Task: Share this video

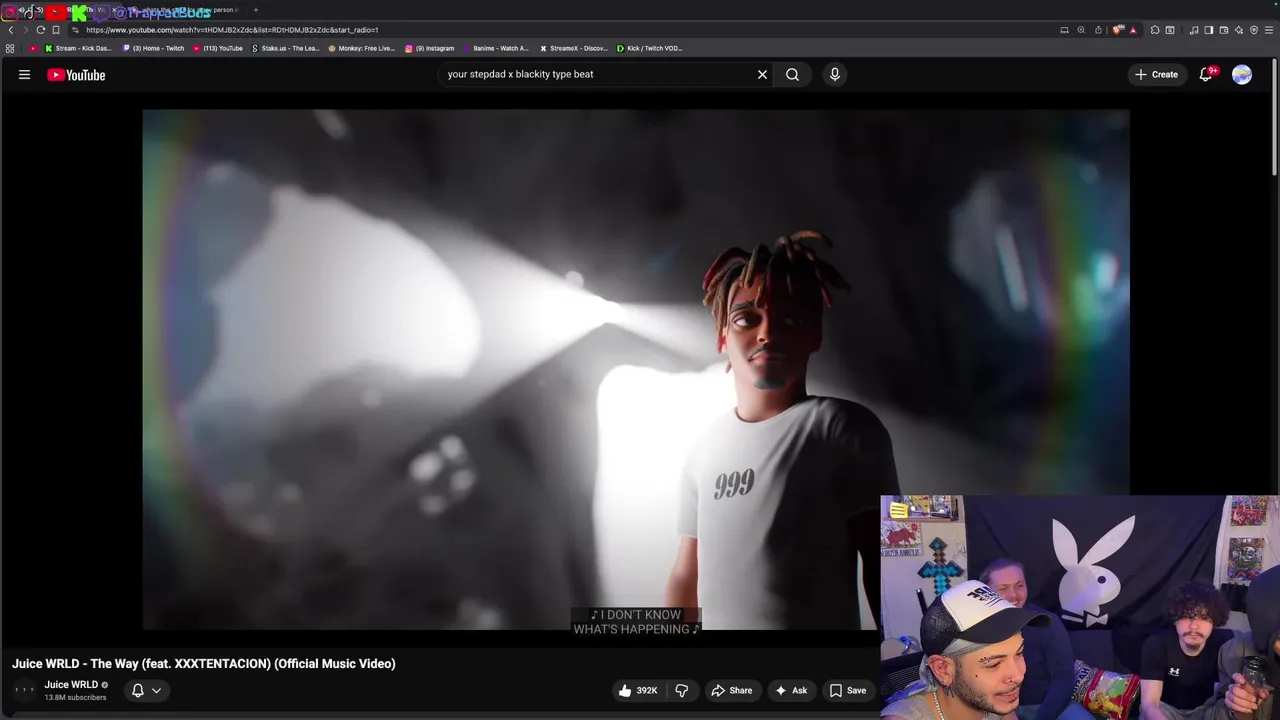Action: [x=732, y=690]
